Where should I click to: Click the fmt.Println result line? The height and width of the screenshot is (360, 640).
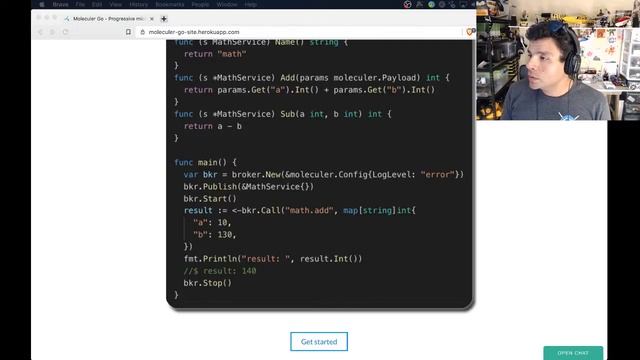tap(273, 259)
